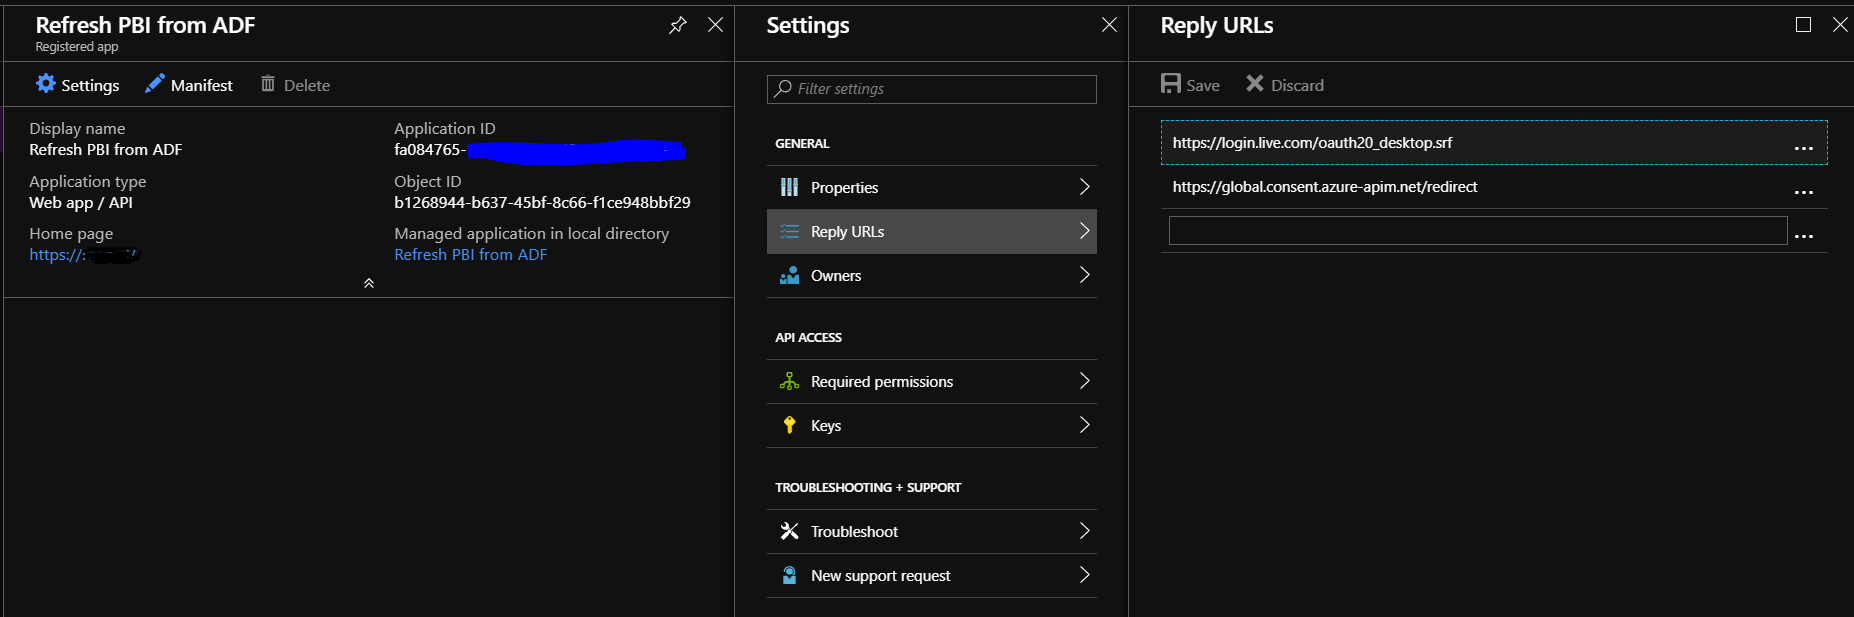The image size is (1854, 617).
Task: Select the Reply URLs settings item
Action: click(931, 231)
